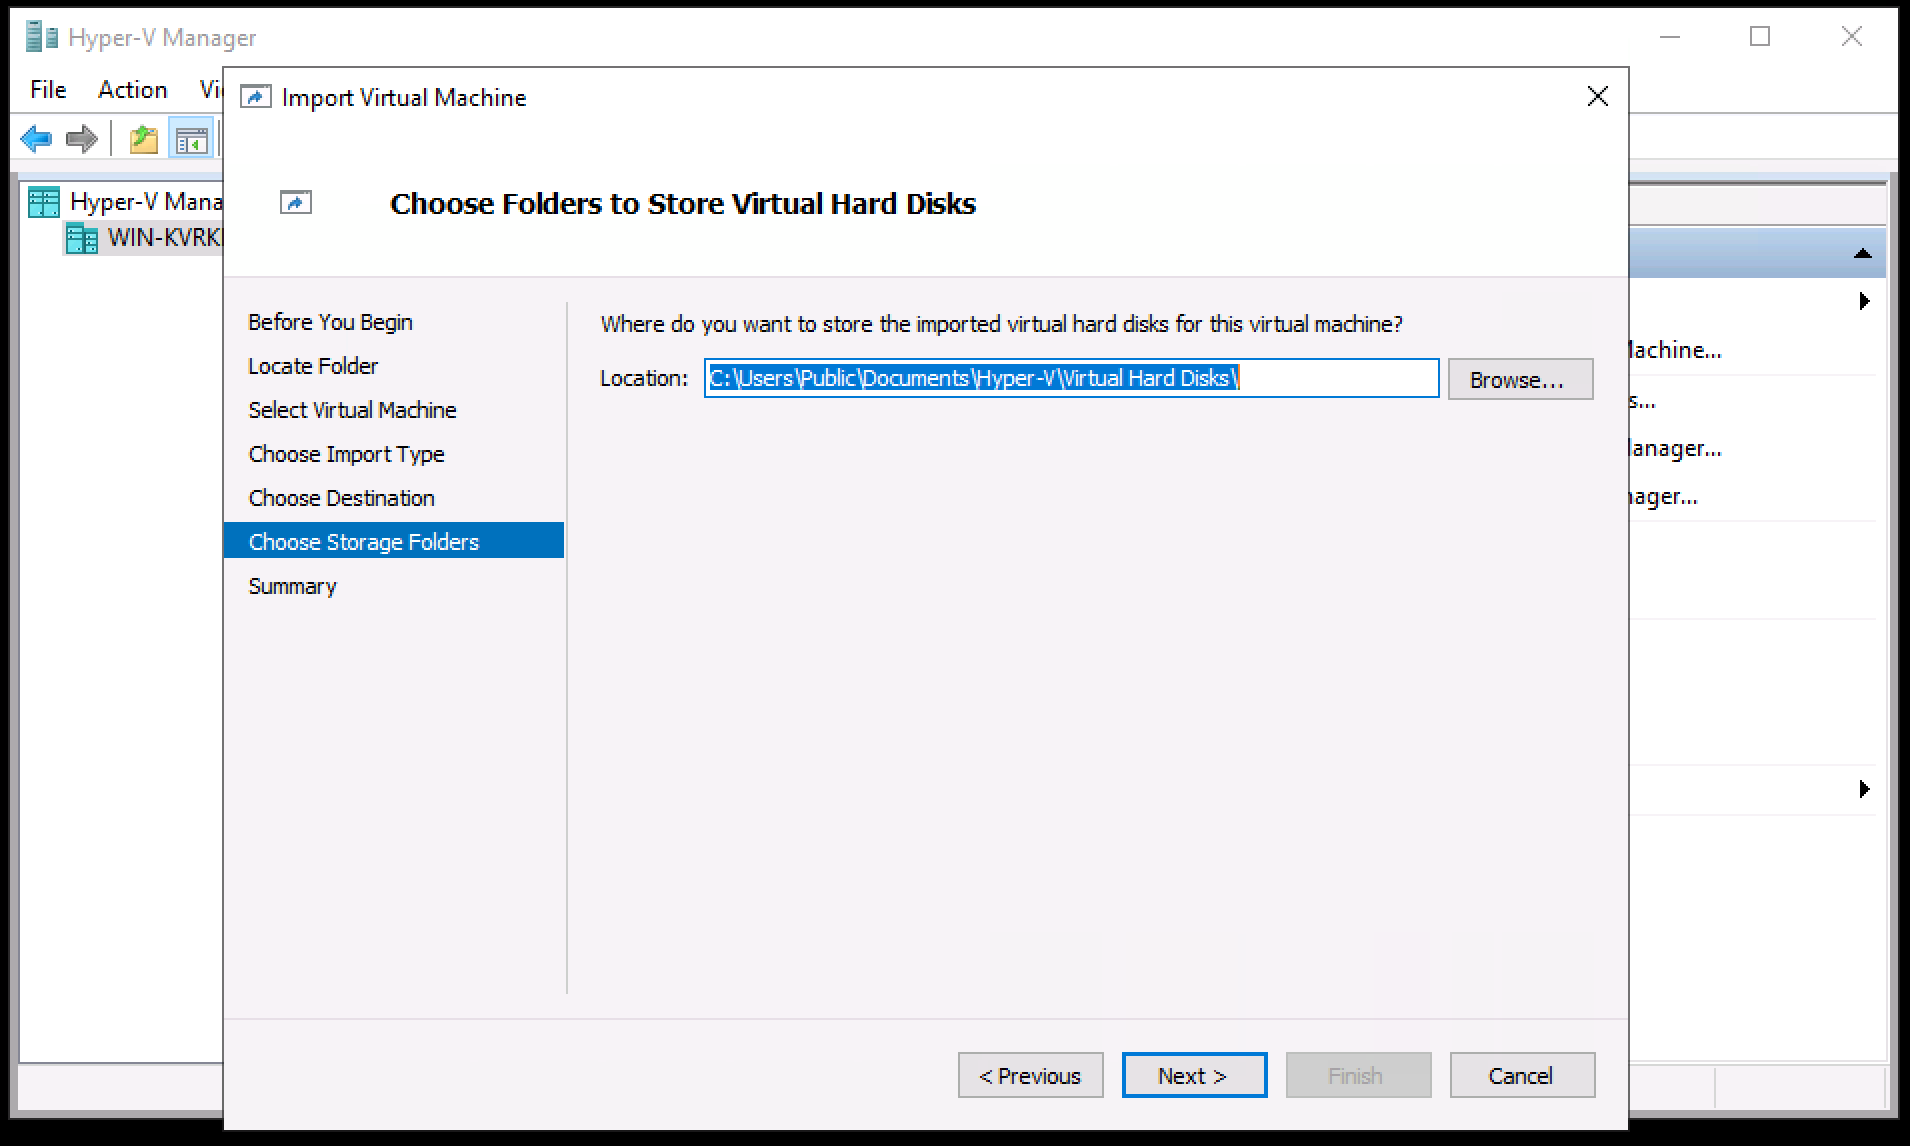
Task: Expand the right-pointing arrow in the Actions pane
Action: point(1864,300)
